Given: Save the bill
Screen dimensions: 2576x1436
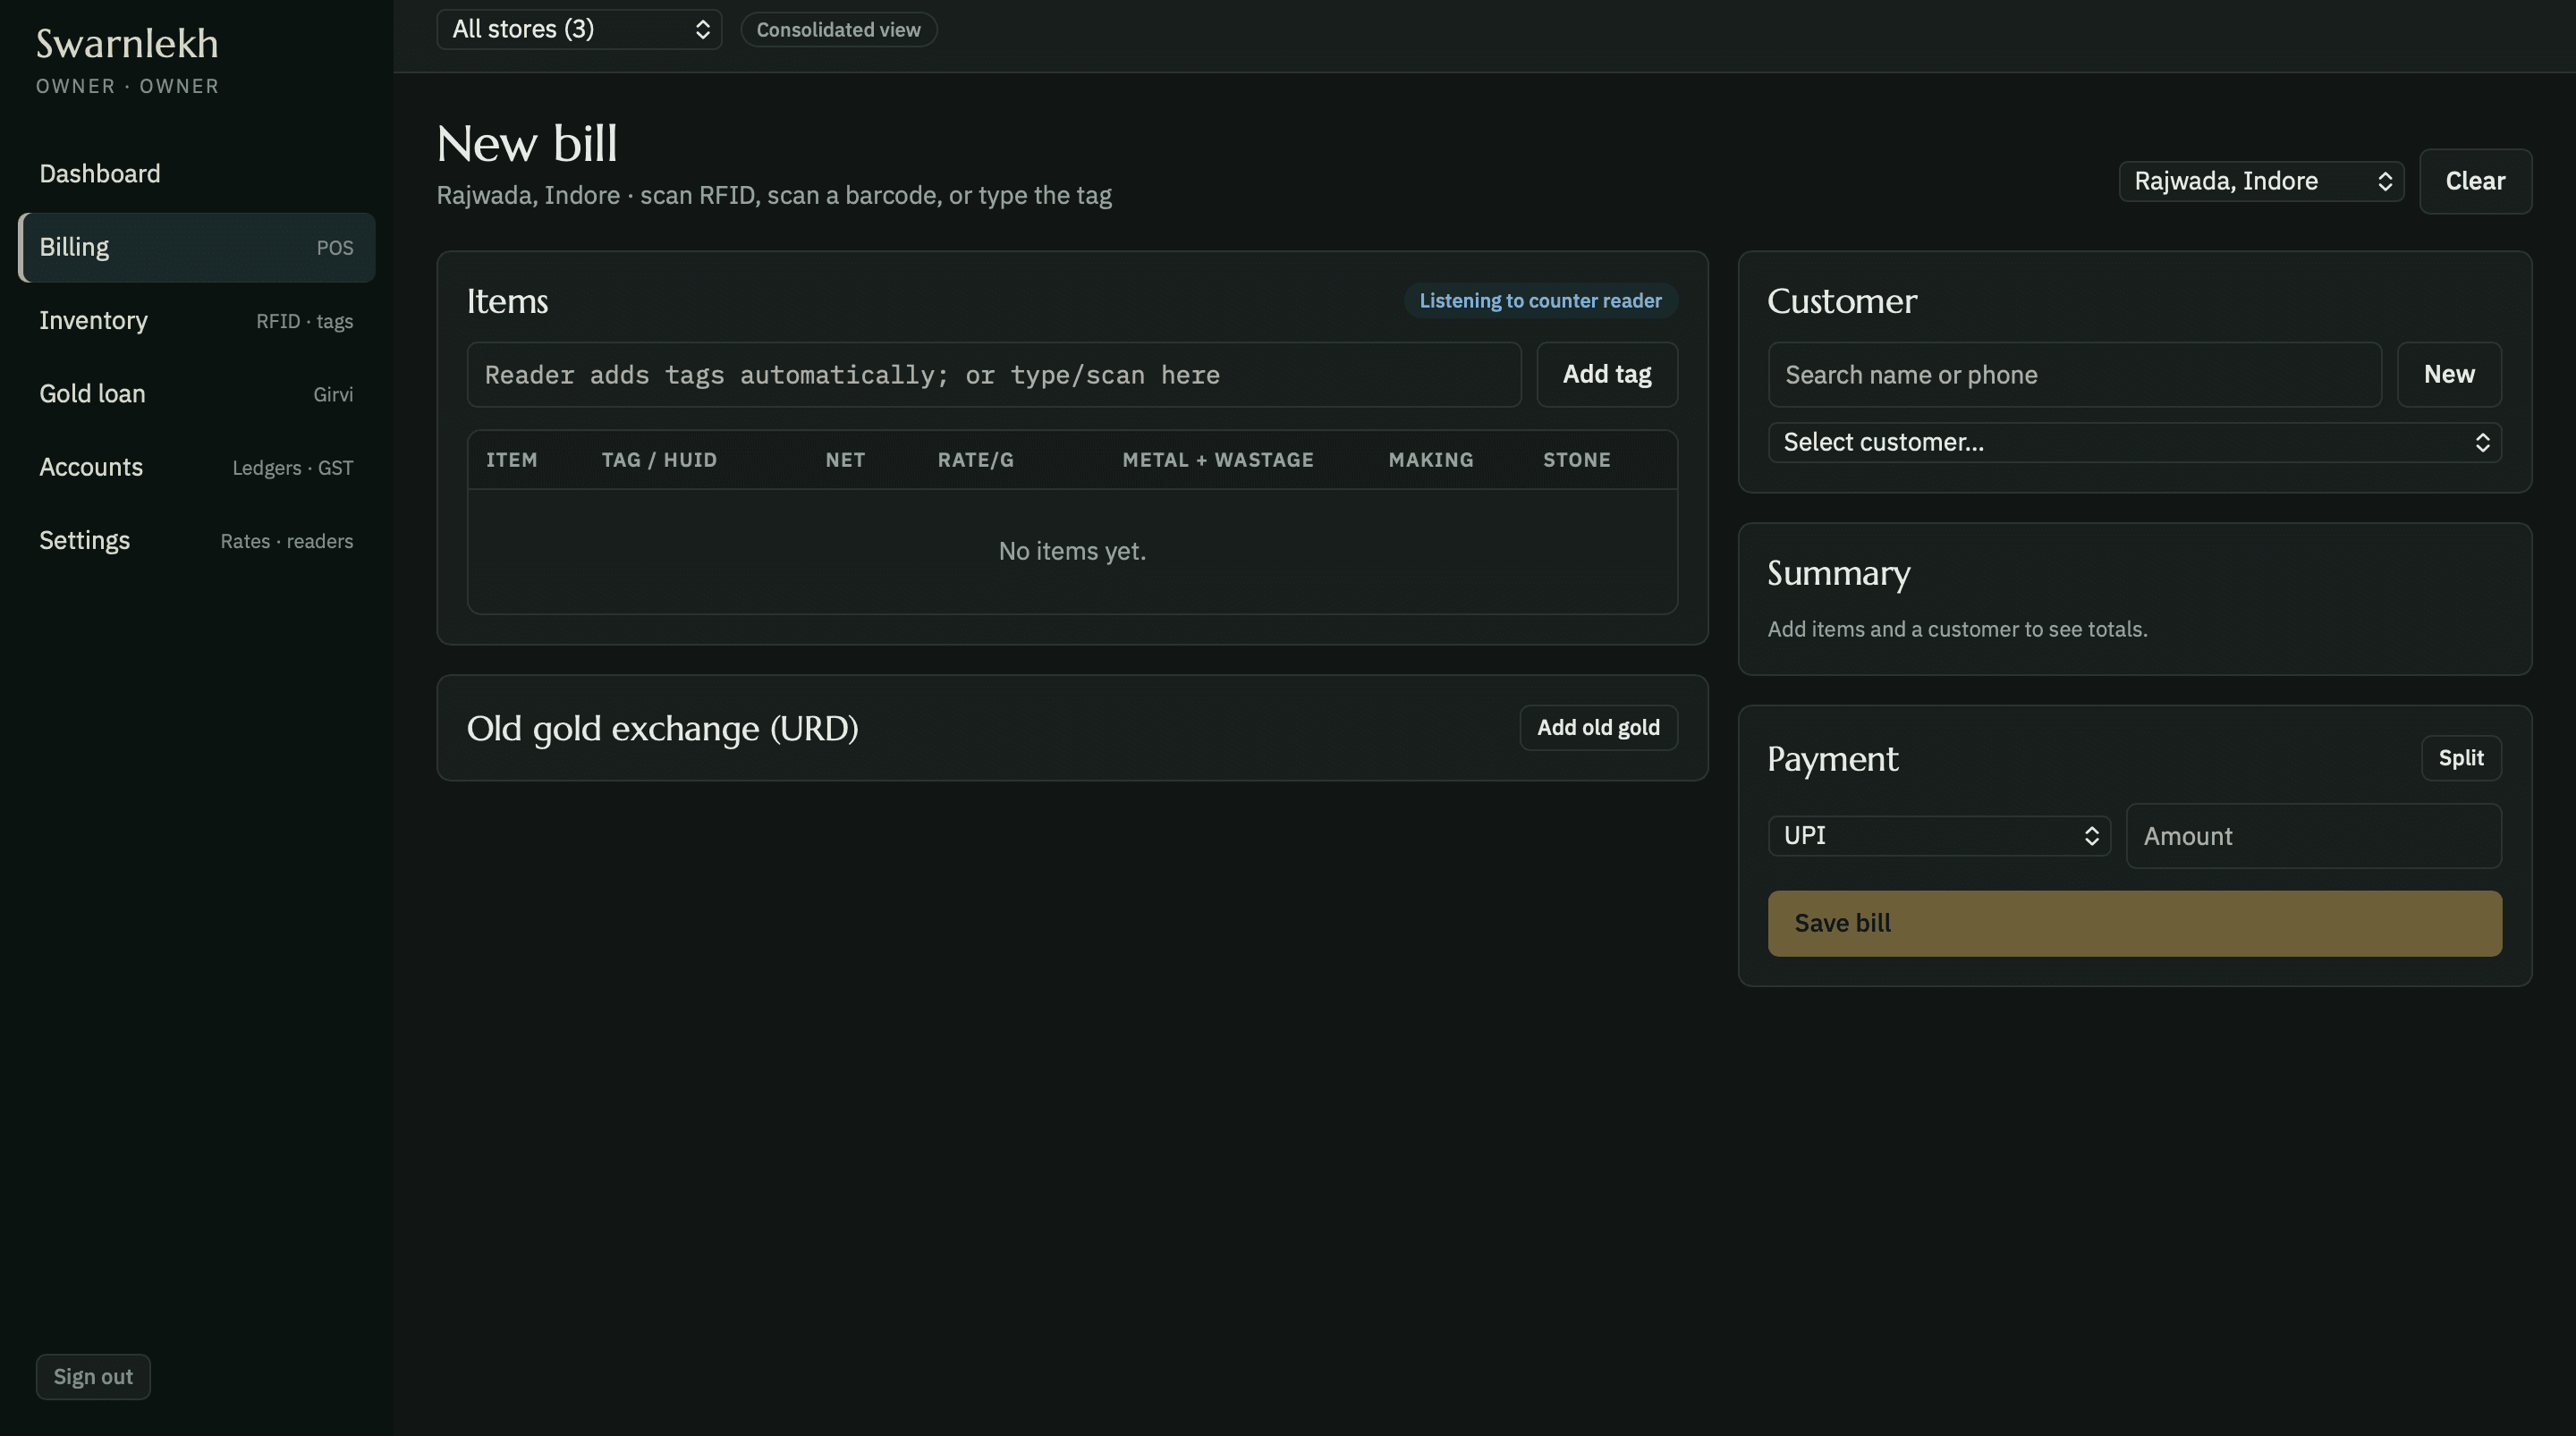Looking at the screenshot, I should click(x=2134, y=923).
